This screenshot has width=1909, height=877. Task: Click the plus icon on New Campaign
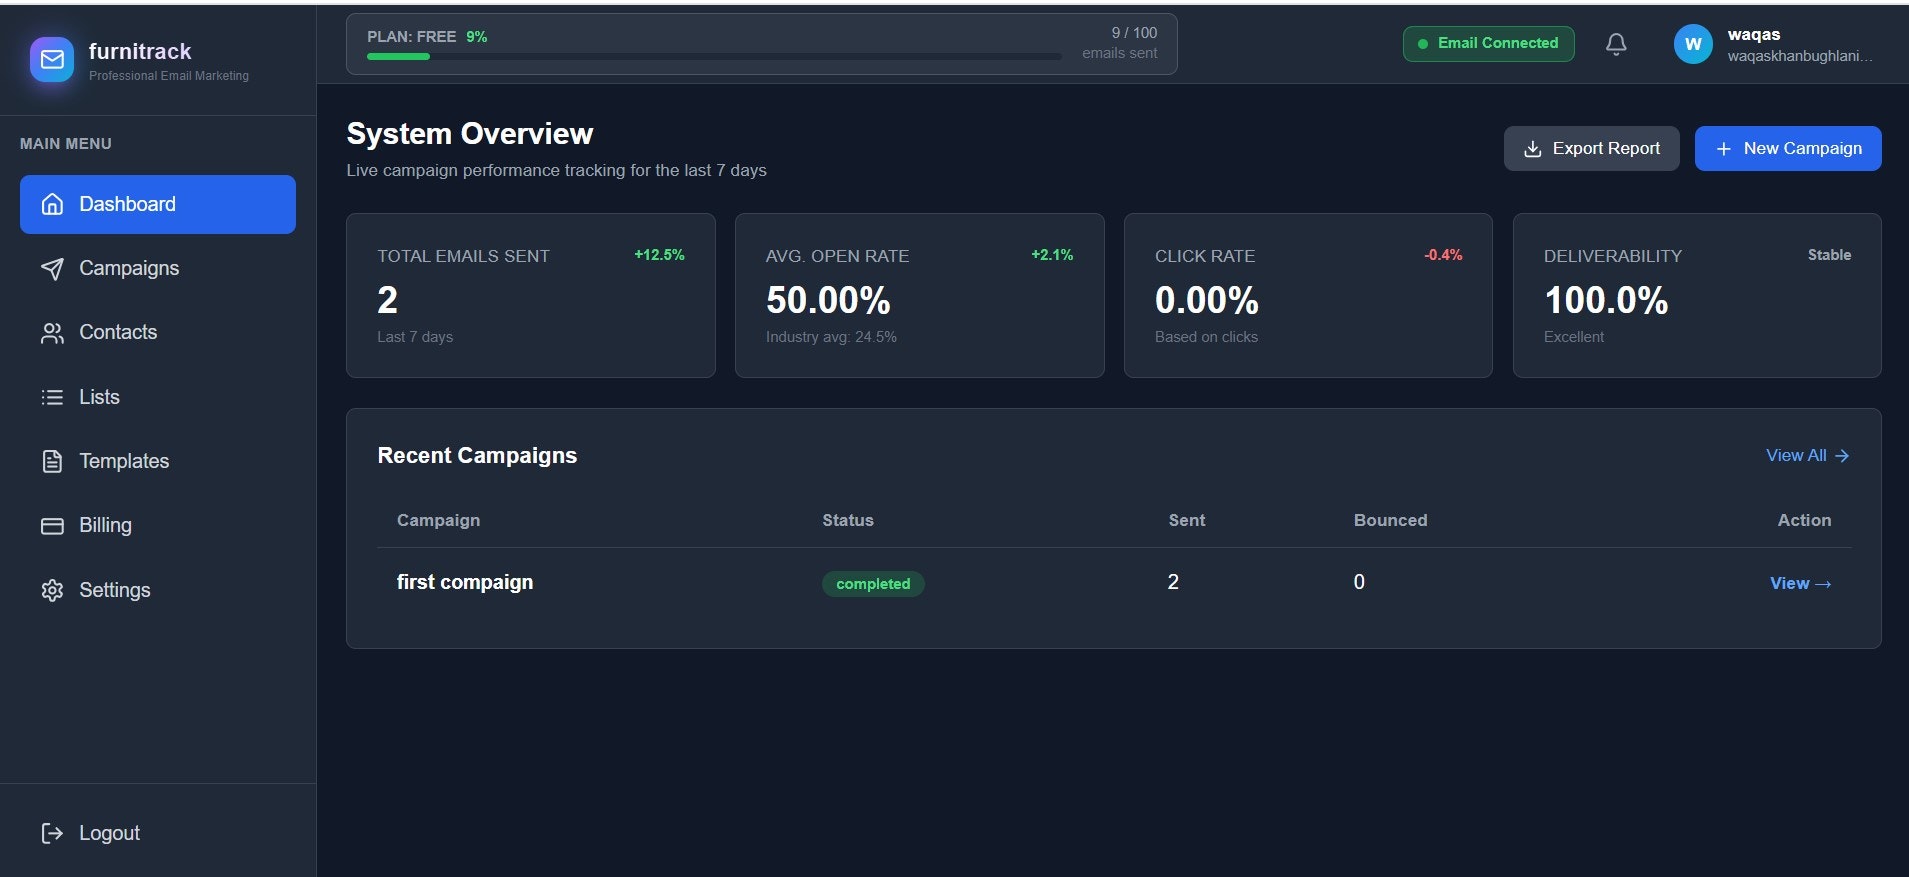pos(1723,149)
